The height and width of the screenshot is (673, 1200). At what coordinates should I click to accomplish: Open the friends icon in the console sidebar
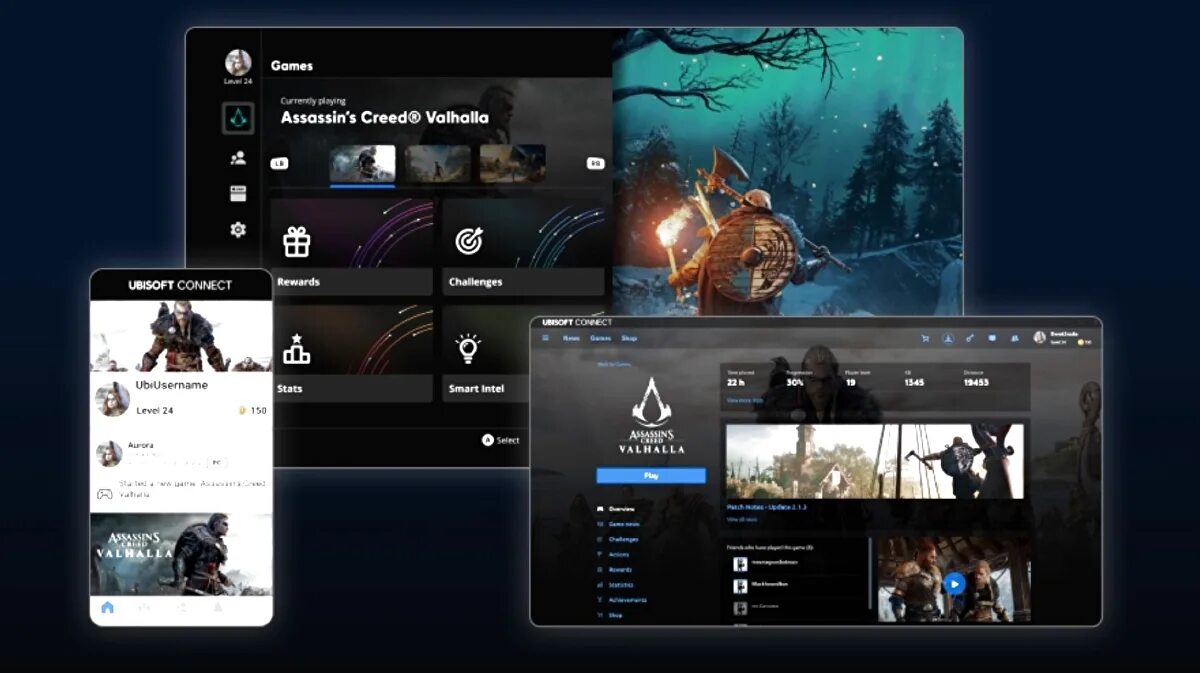(236, 156)
